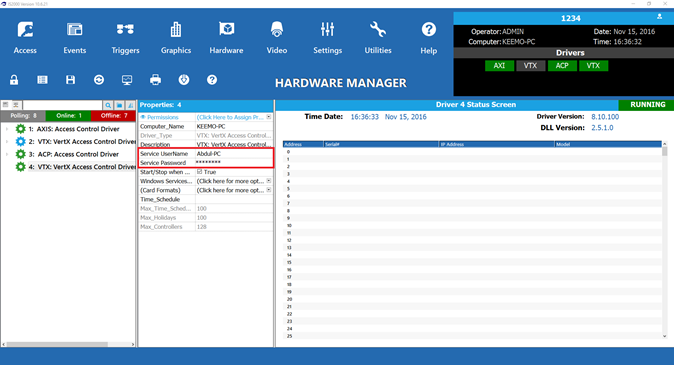
Task: Click the download arrow toolbar icon
Action: coord(184,80)
